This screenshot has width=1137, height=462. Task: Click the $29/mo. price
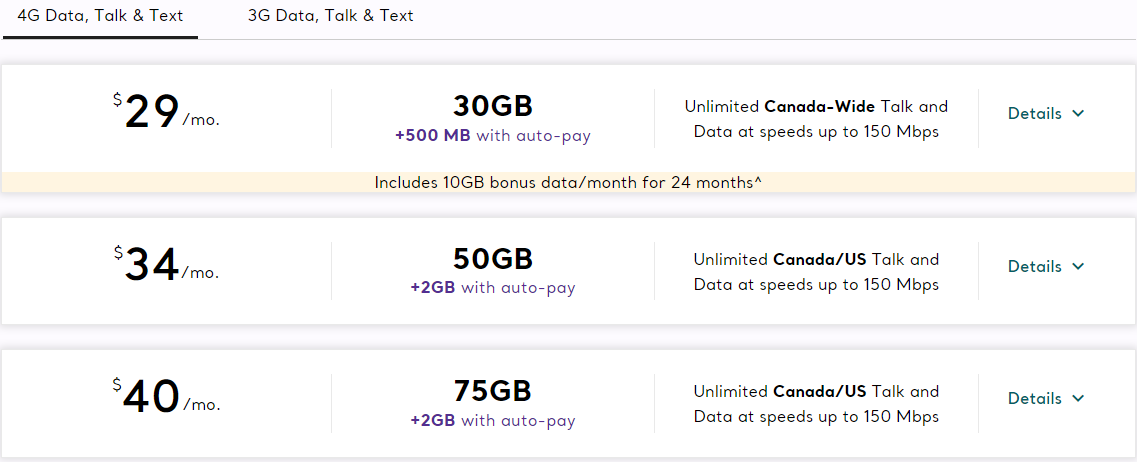(x=166, y=114)
